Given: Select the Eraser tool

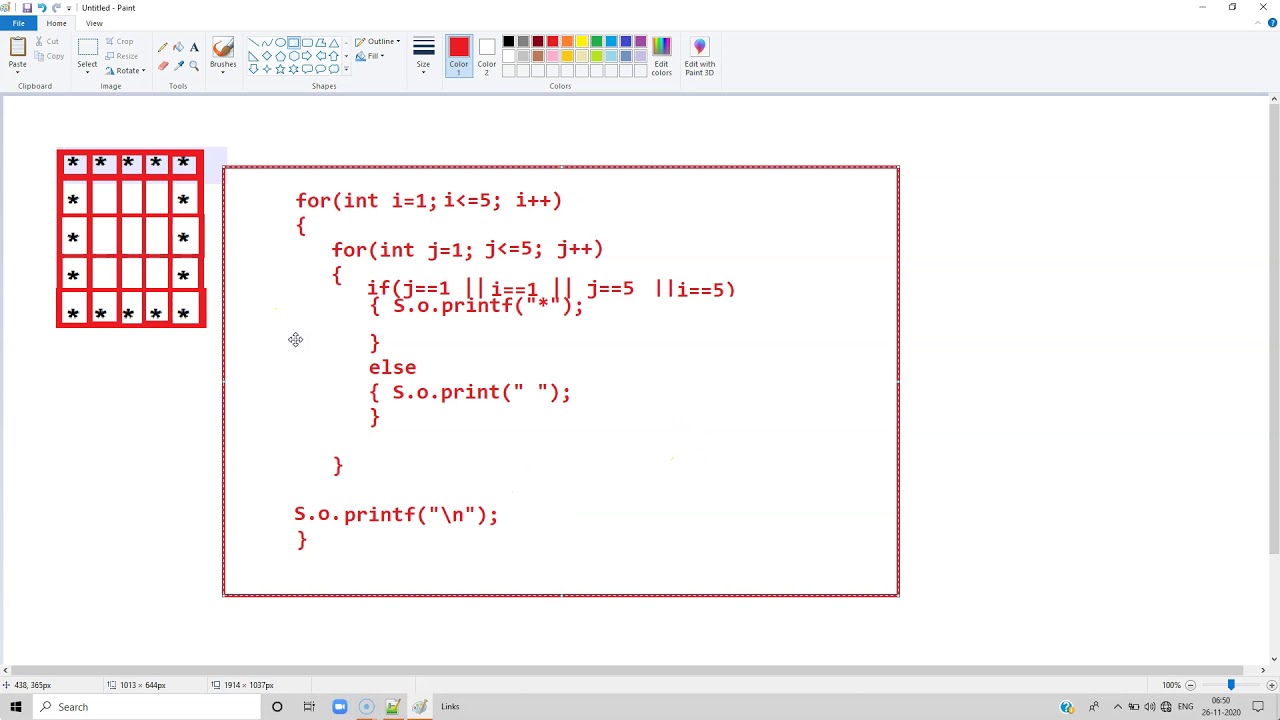Looking at the screenshot, I should (163, 66).
